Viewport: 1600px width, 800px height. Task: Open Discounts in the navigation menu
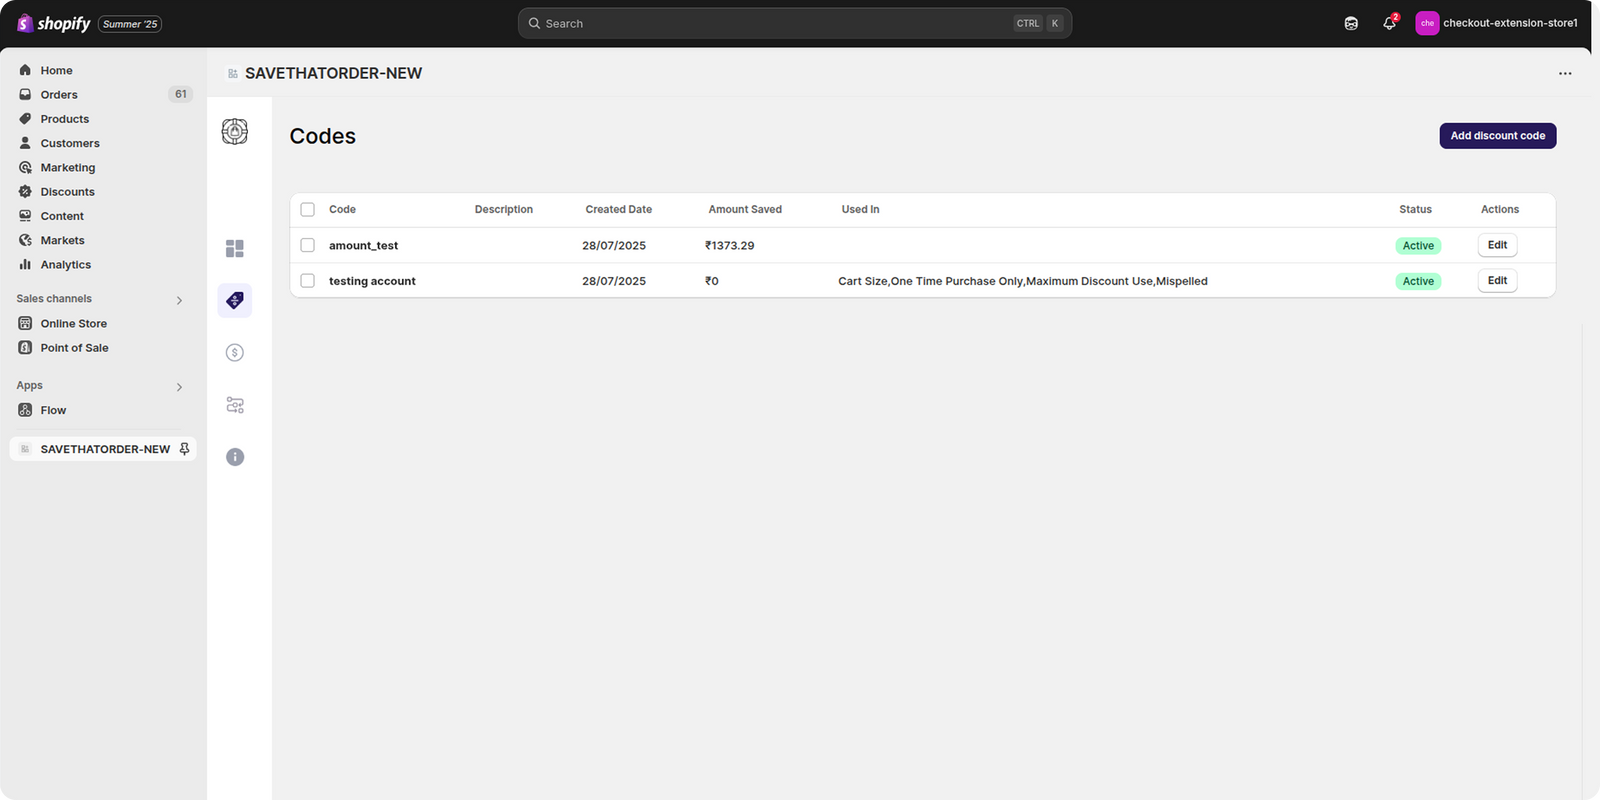click(67, 192)
